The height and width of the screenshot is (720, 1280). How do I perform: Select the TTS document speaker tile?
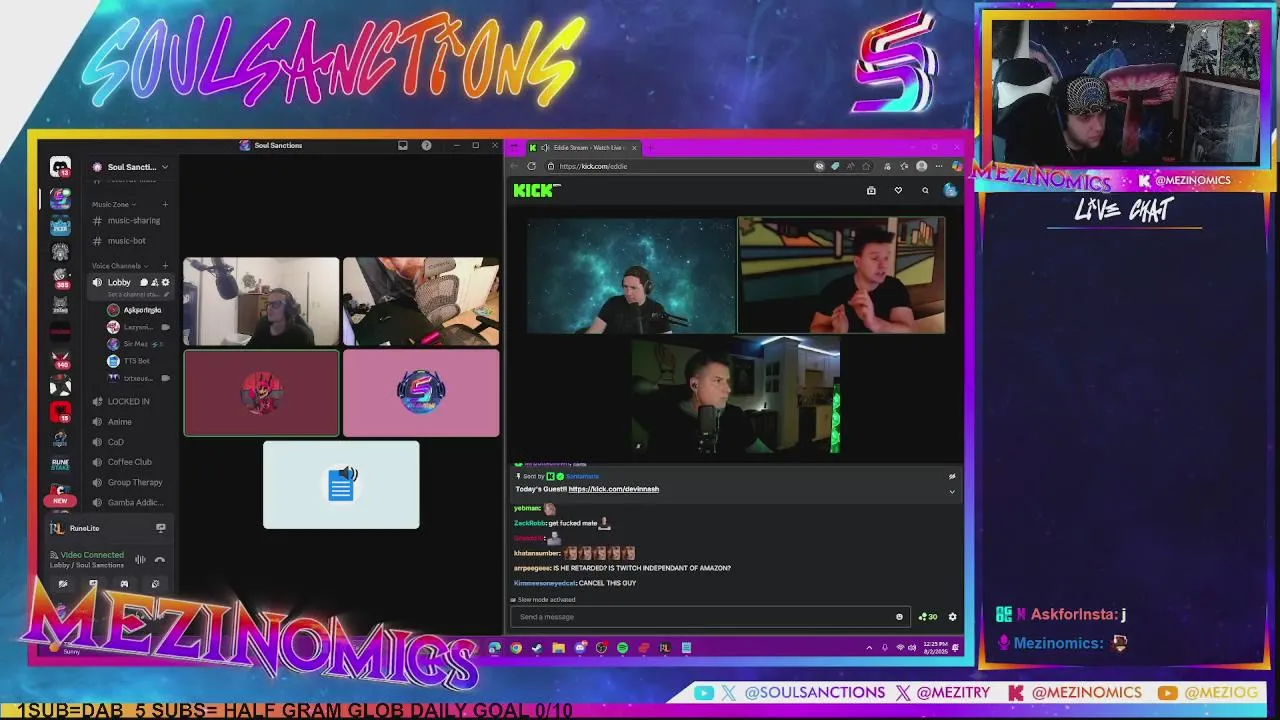[341, 485]
